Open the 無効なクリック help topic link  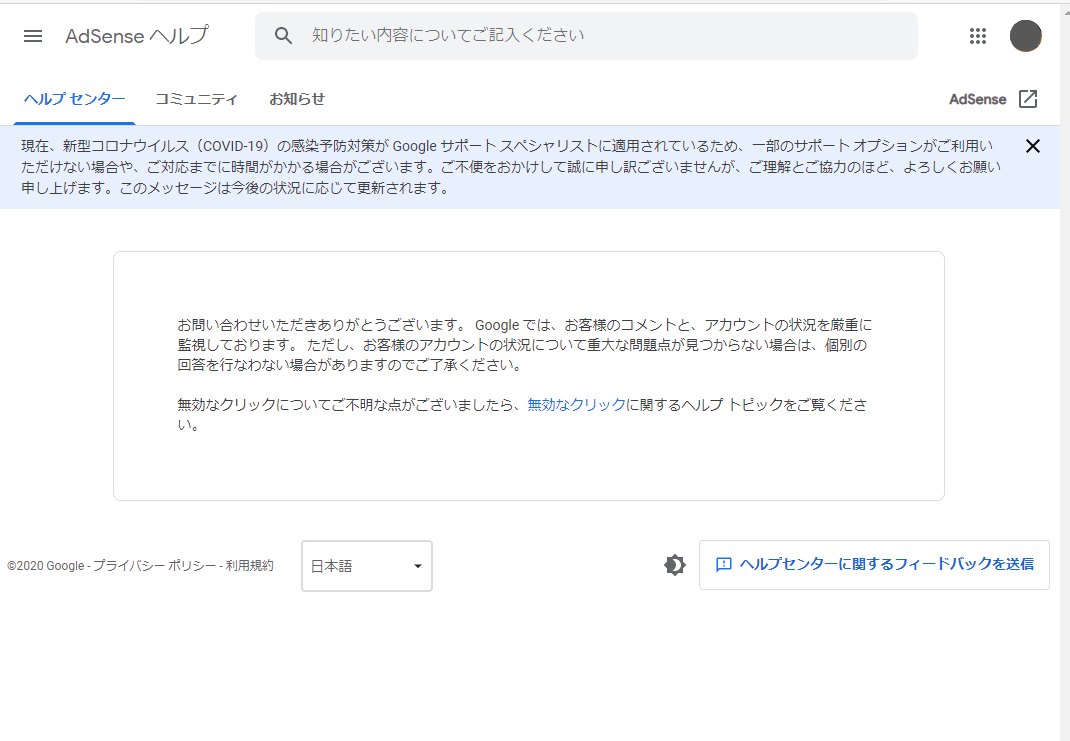click(x=576, y=405)
